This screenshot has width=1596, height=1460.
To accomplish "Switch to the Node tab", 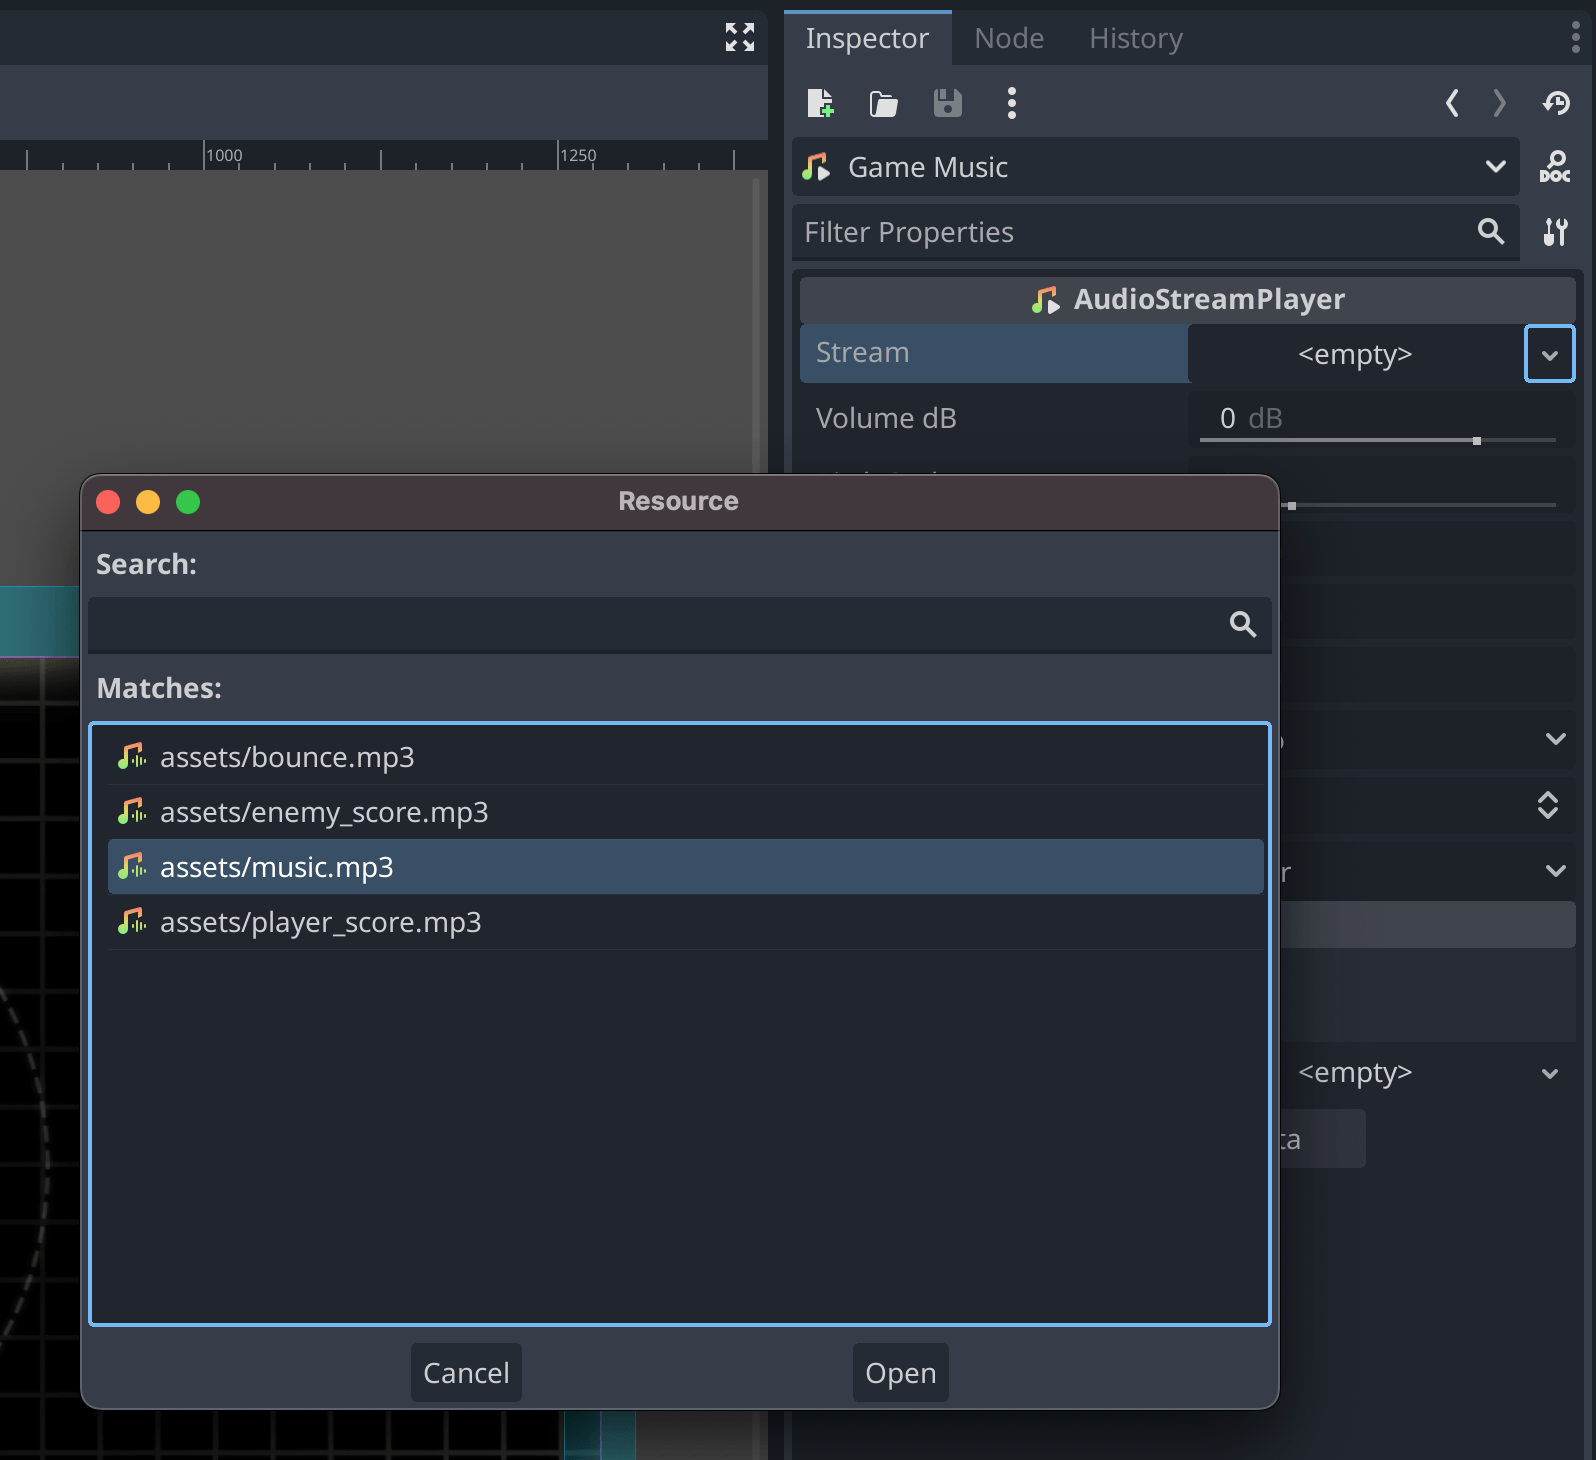I will click(x=1009, y=38).
